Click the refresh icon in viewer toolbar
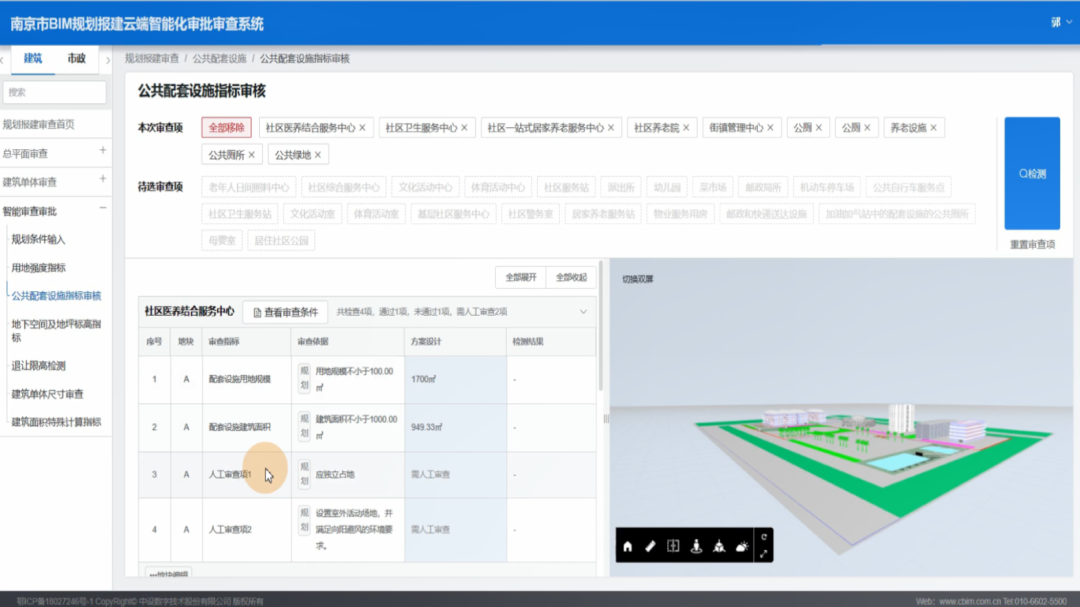The image size is (1080, 607). (764, 537)
